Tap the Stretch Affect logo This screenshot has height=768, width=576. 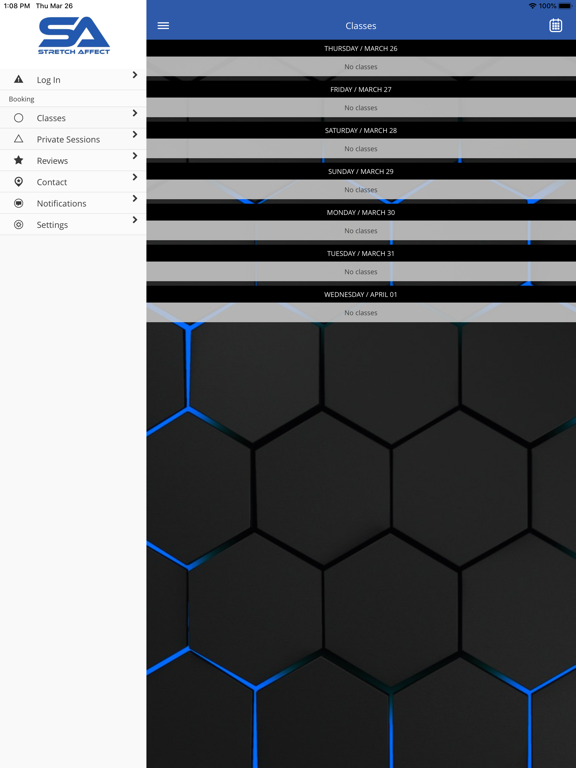74,35
